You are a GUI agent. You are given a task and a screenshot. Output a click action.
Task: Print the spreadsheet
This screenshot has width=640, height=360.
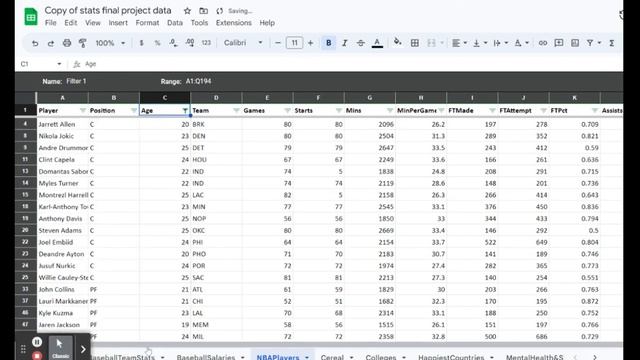click(67, 43)
